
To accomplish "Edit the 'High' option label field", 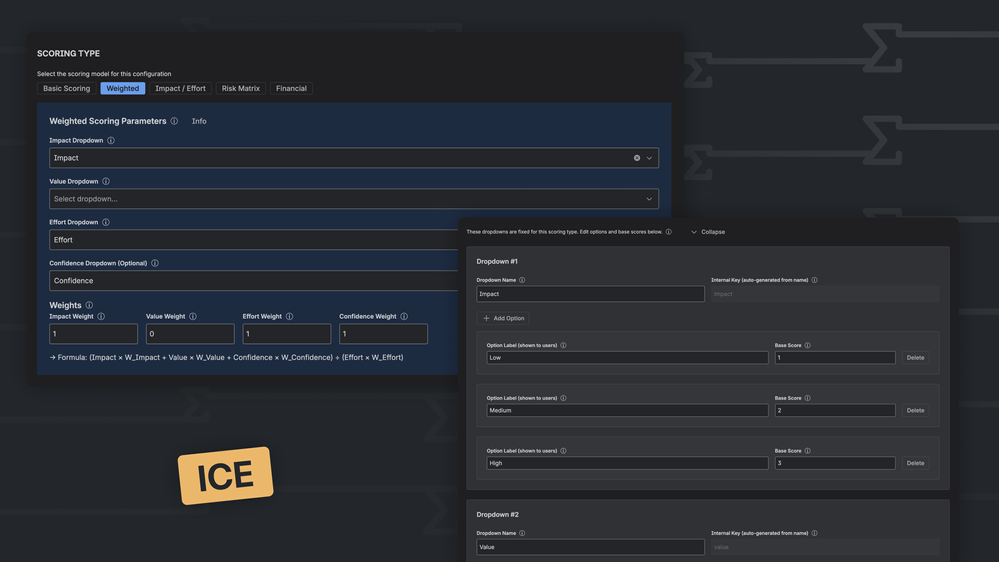I will [627, 463].
